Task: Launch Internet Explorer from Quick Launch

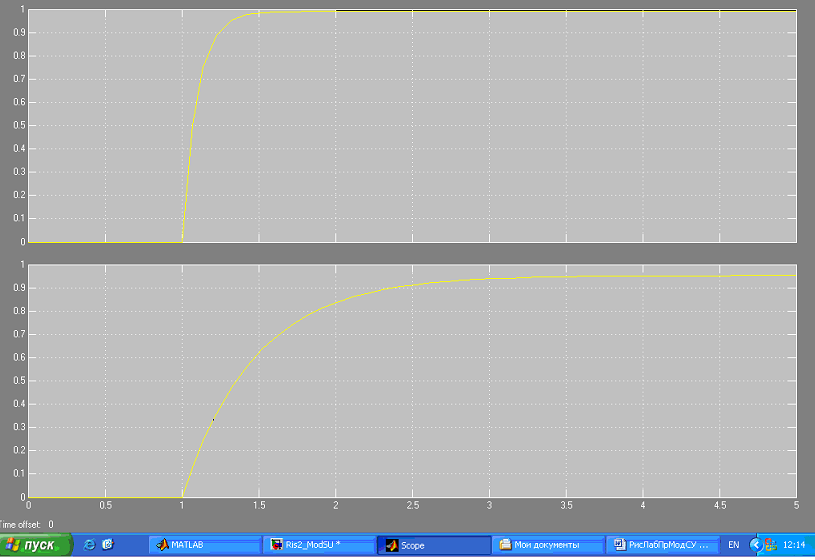Action: (x=89, y=544)
